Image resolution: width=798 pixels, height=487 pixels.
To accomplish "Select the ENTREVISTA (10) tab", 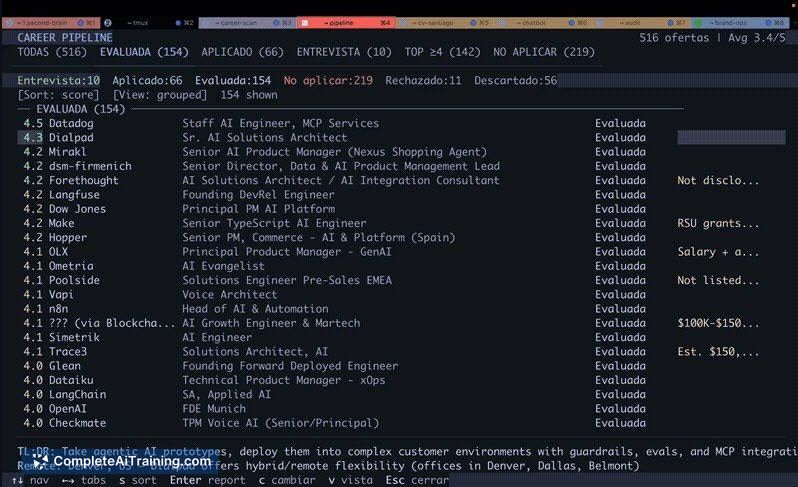I will click(x=344, y=52).
